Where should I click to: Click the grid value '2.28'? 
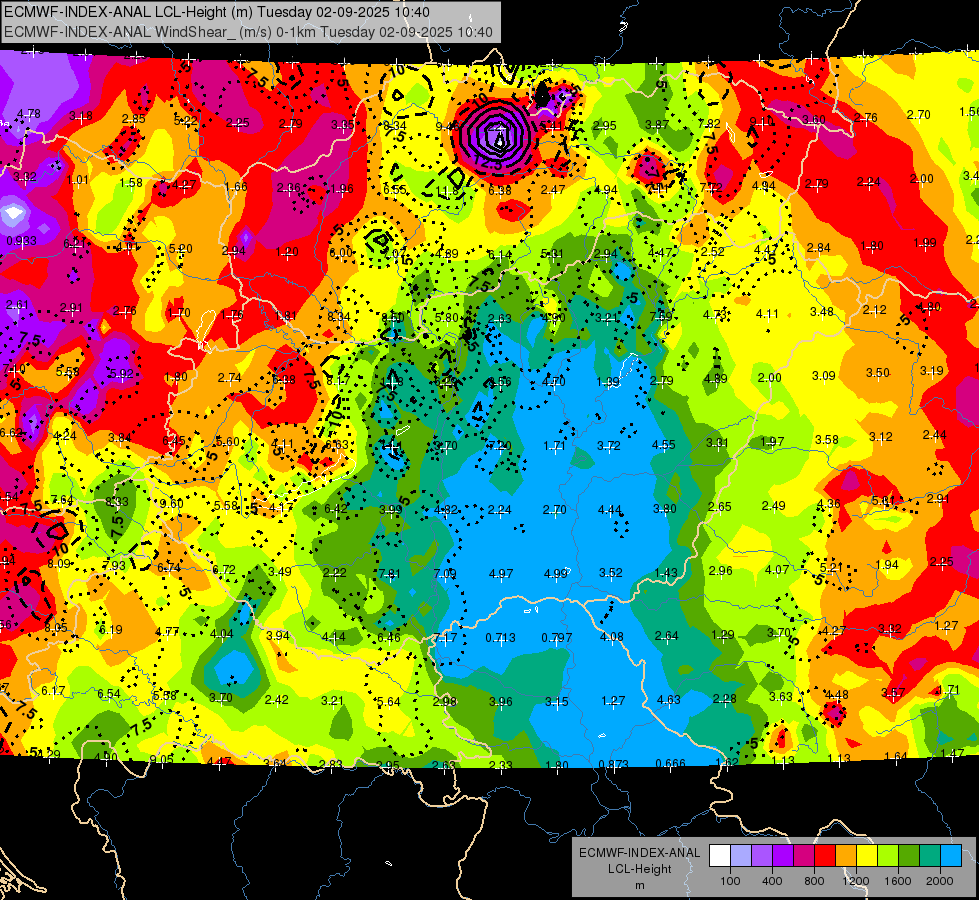[x=724, y=699]
